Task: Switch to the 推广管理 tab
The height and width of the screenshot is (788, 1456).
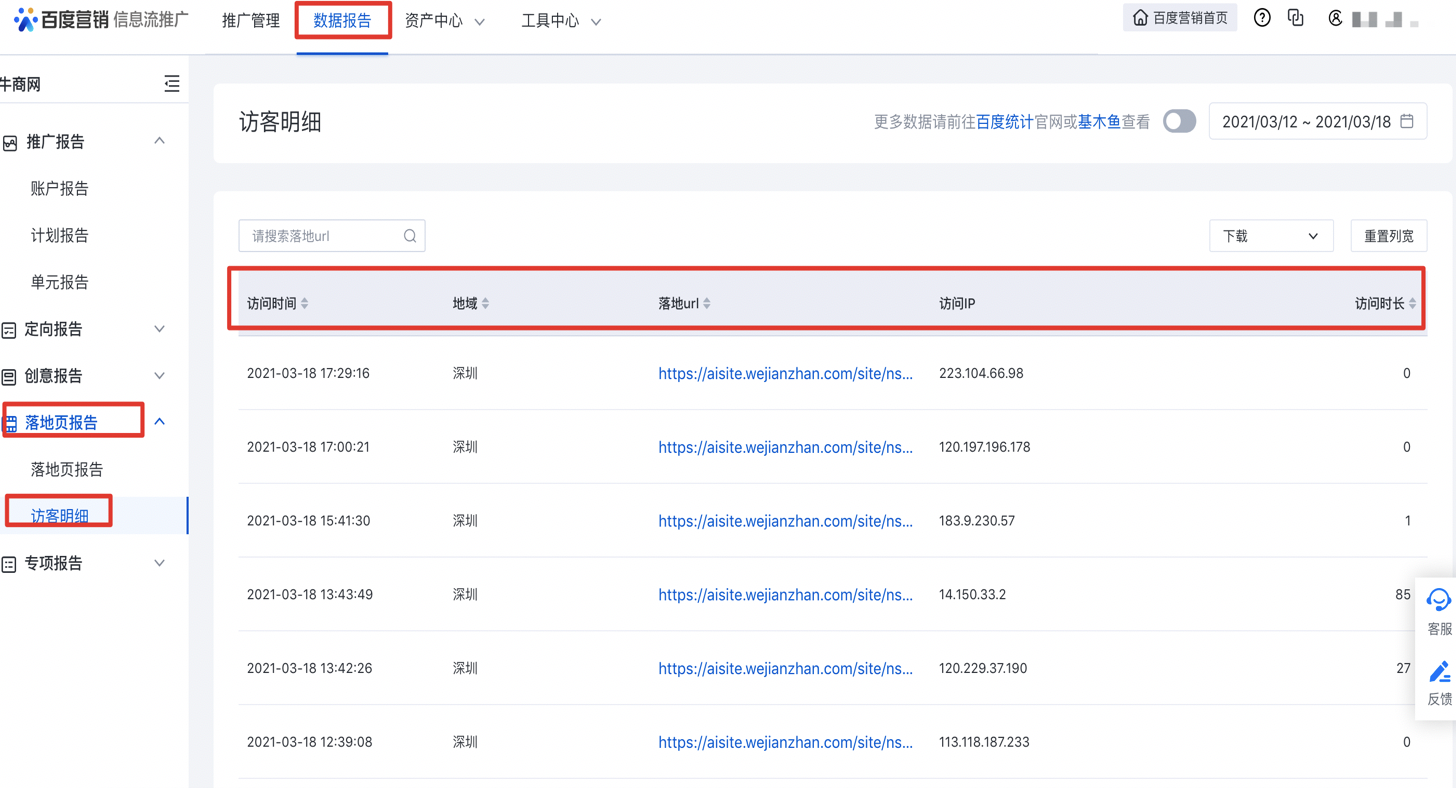Action: 250,21
